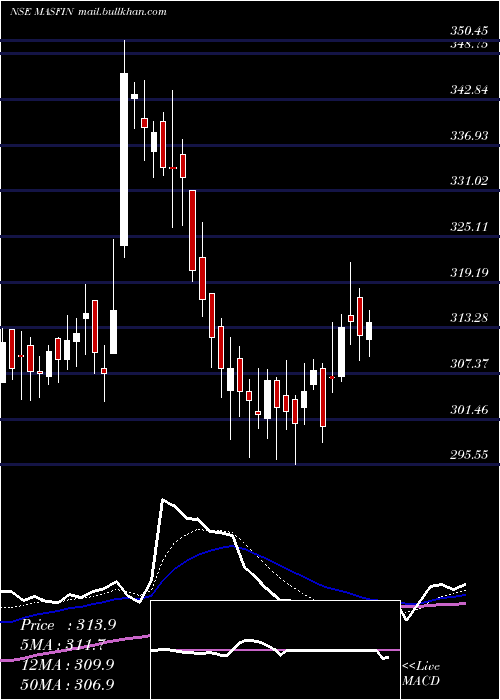Select the 319.19 price level label

tap(469, 272)
